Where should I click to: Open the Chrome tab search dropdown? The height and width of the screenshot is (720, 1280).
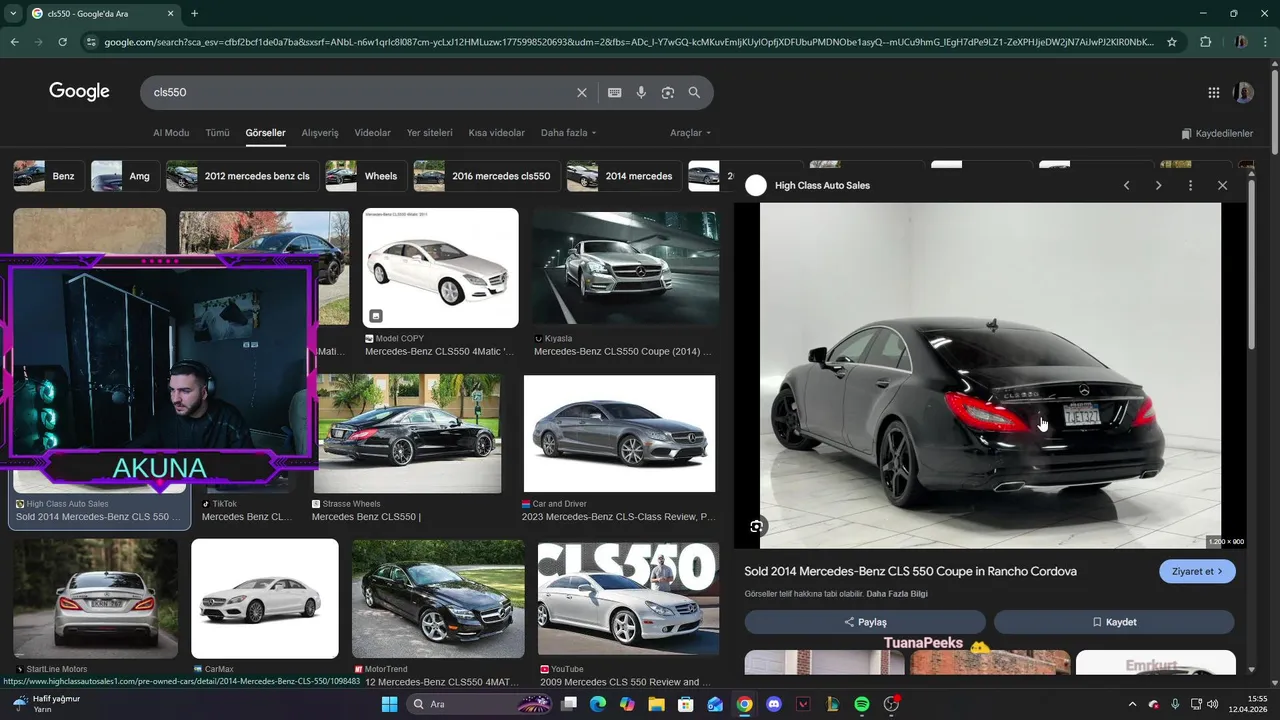point(14,13)
